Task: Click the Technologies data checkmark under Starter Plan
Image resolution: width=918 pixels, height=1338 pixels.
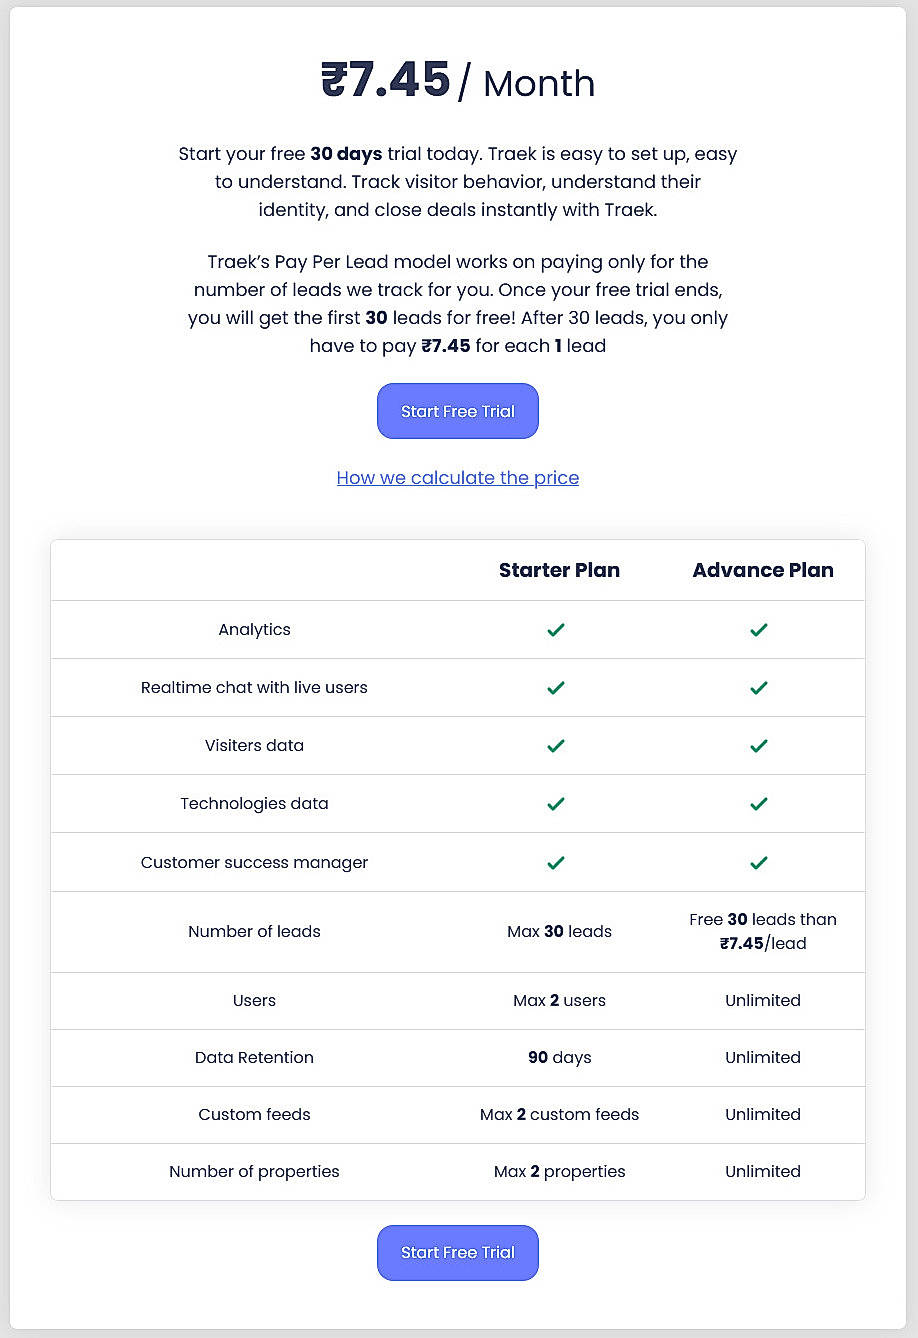Action: tap(556, 803)
